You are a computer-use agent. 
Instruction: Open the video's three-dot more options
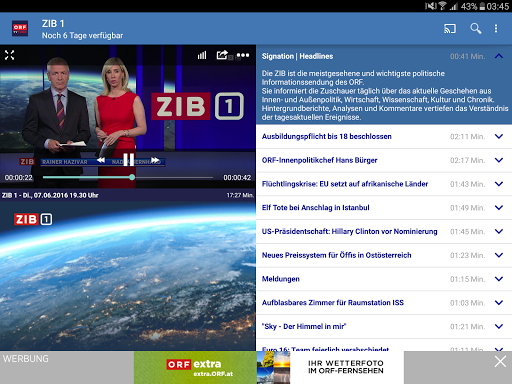pyautogui.click(x=243, y=55)
